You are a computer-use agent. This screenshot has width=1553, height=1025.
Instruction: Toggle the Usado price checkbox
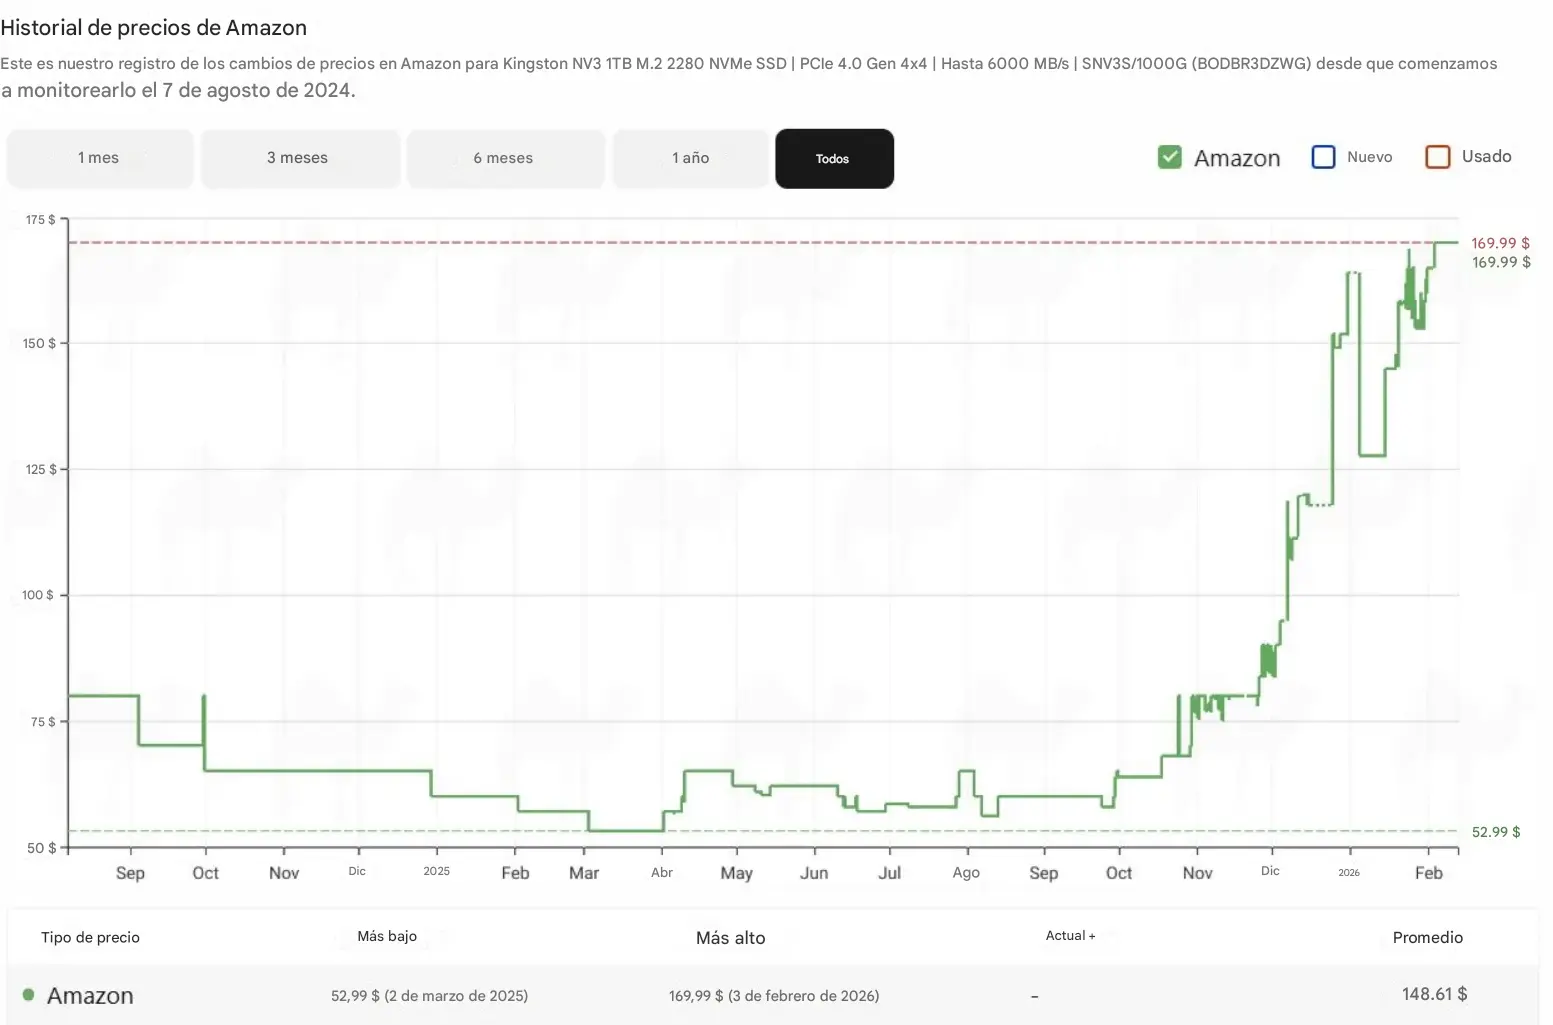tap(1437, 157)
